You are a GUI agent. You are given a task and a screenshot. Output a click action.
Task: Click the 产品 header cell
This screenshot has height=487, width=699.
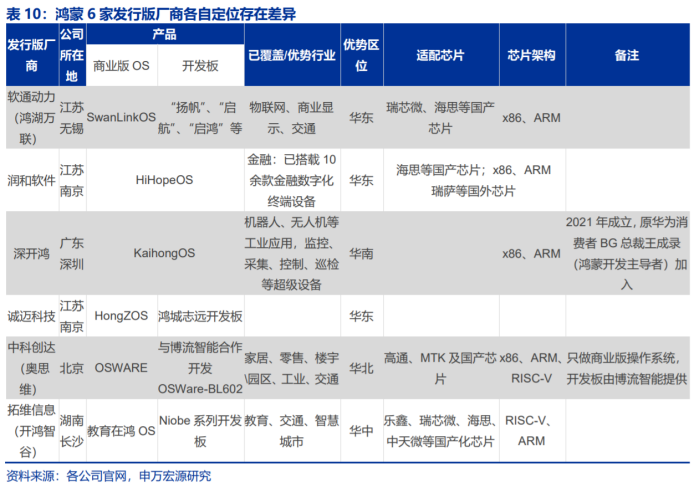click(x=165, y=34)
